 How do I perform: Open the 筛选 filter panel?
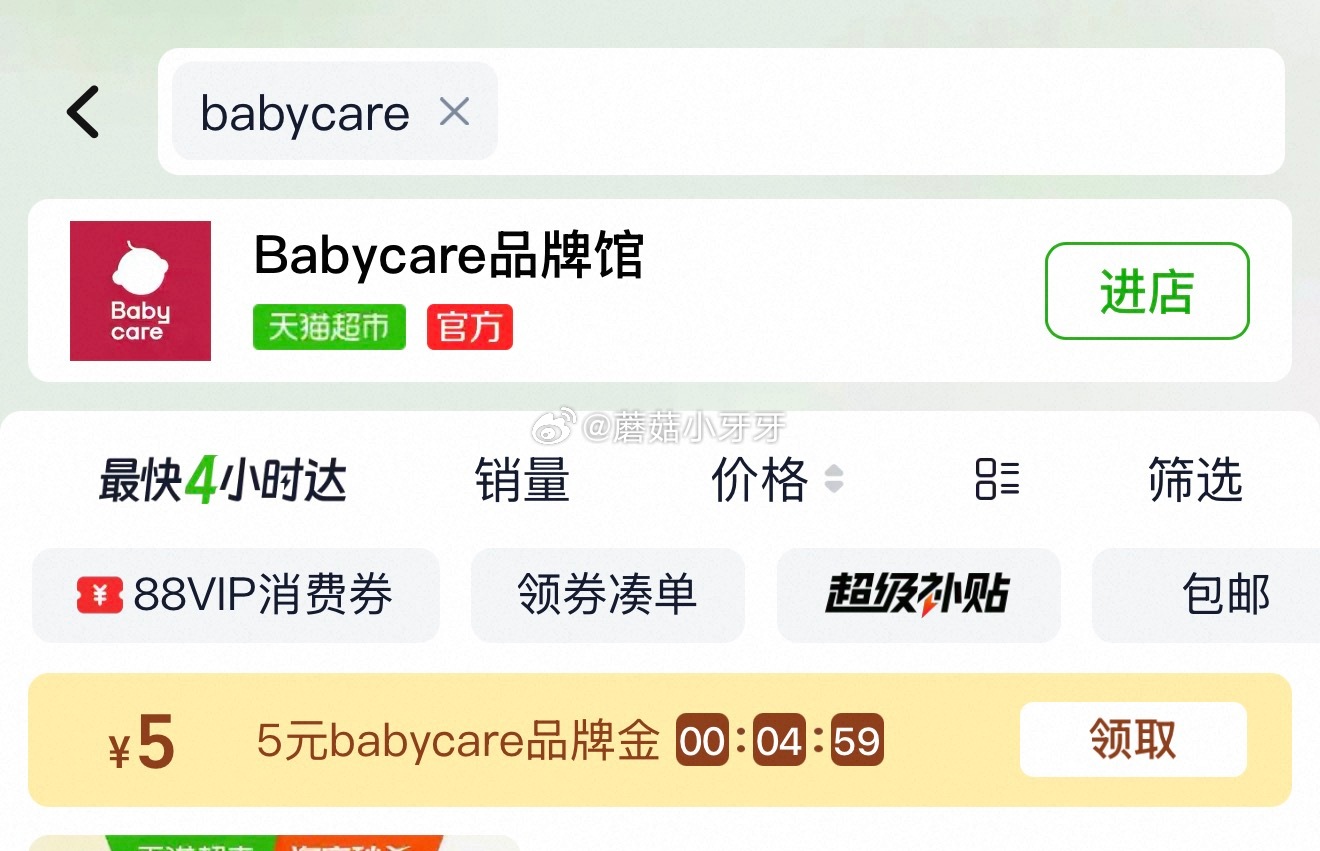point(1195,480)
